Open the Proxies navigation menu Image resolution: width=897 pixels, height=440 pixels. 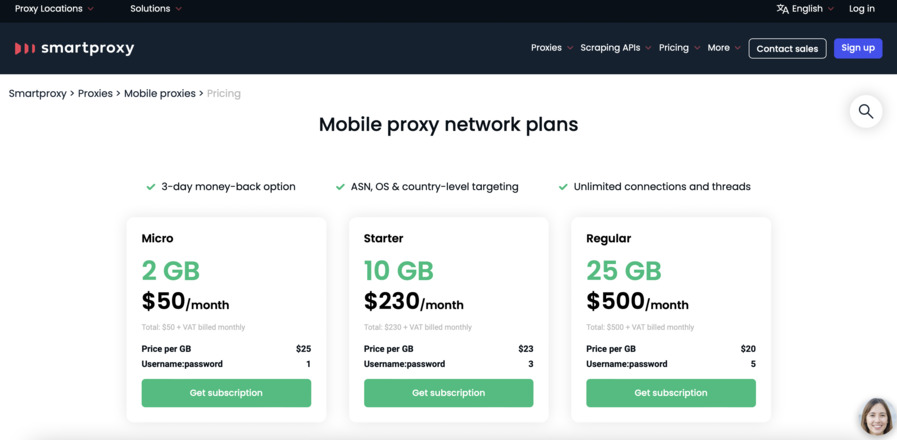[551, 48]
